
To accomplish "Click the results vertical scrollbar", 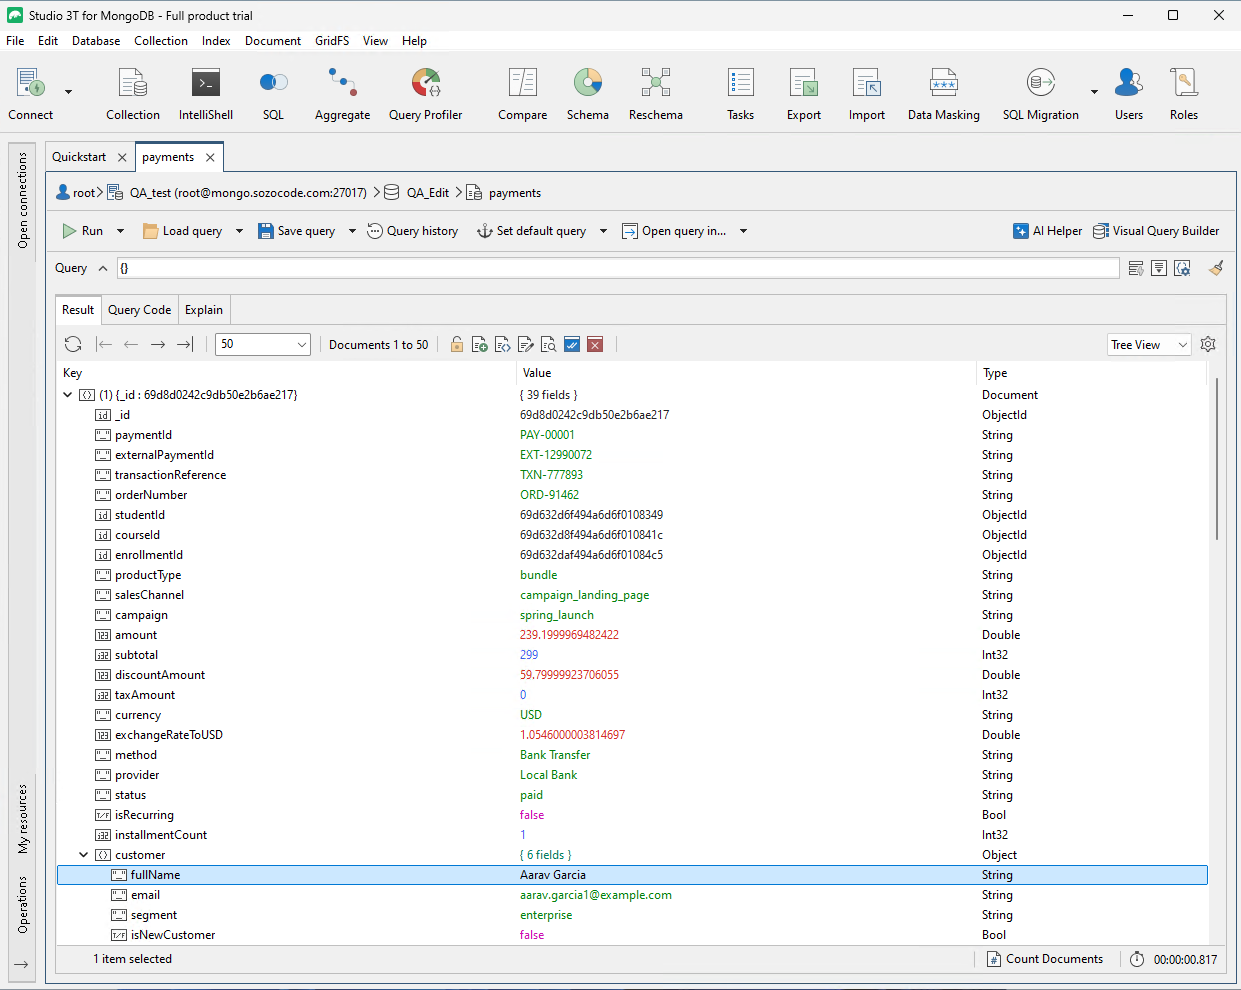I will pos(1217,460).
